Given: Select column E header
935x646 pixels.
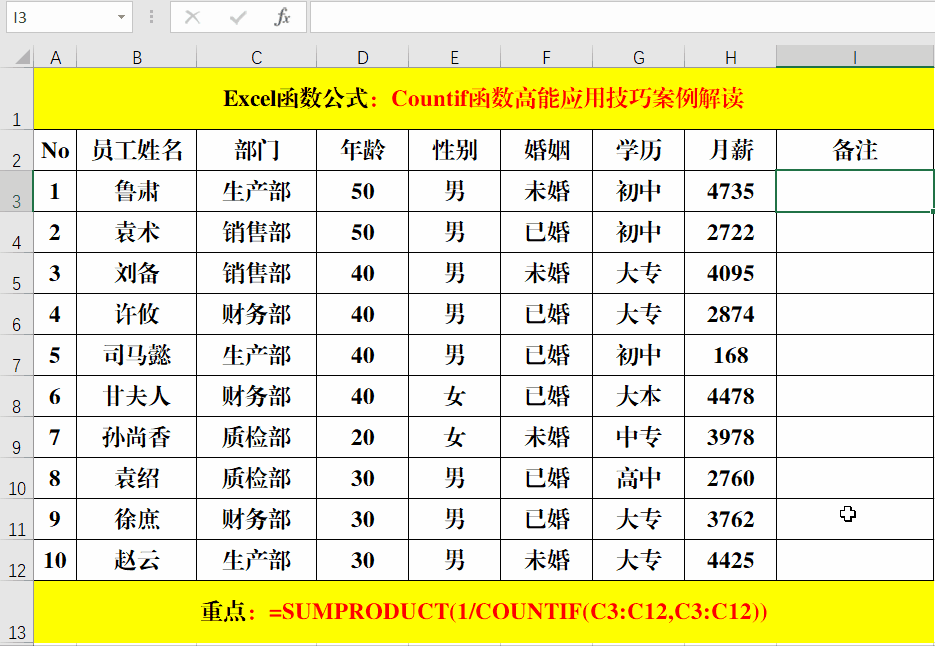Looking at the screenshot, I should point(454,57).
